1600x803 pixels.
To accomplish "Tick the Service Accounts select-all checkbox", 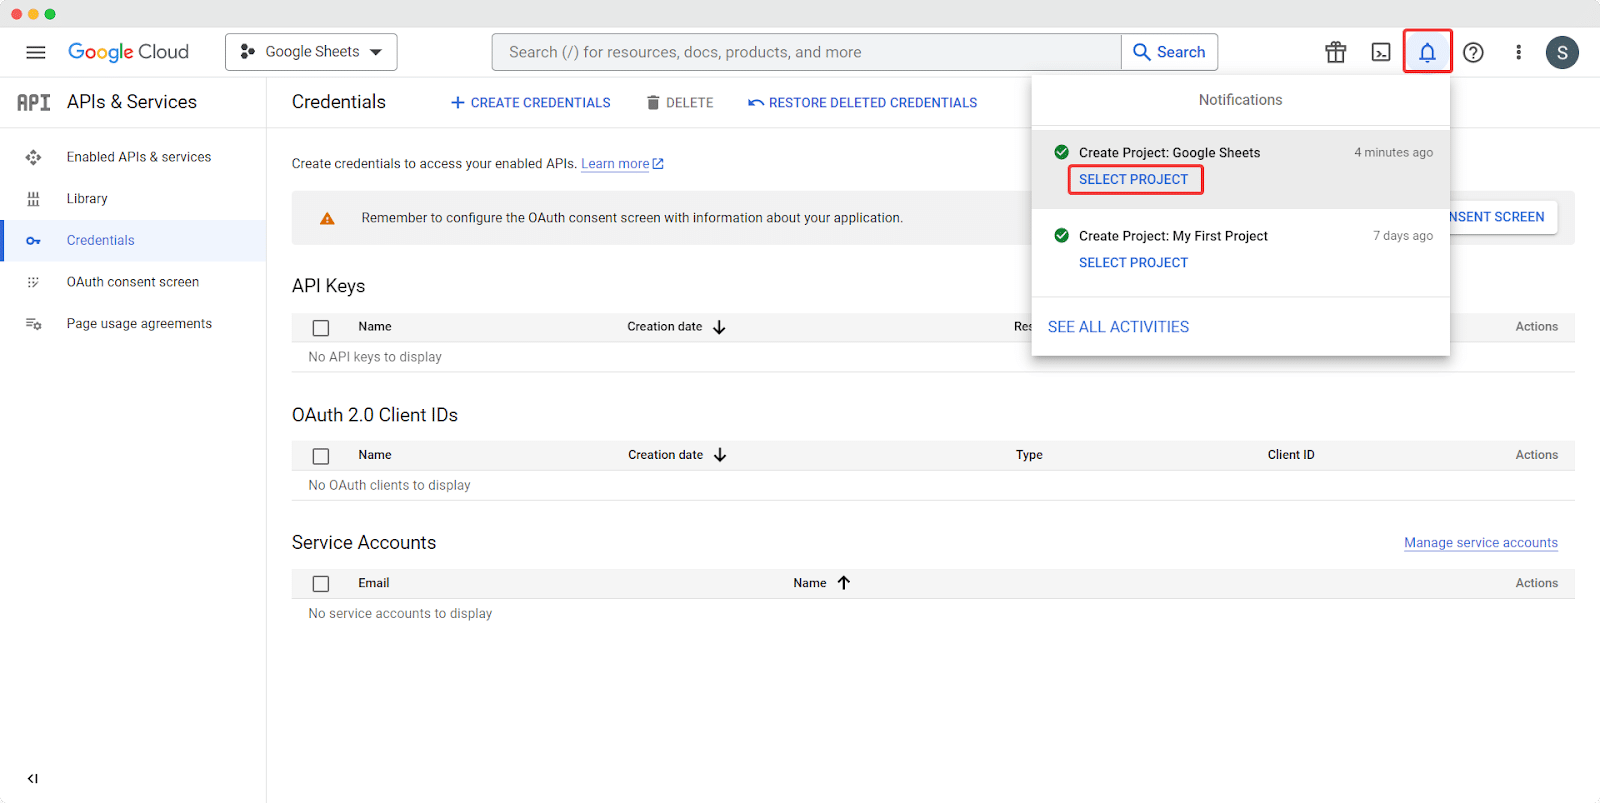I will tap(321, 584).
